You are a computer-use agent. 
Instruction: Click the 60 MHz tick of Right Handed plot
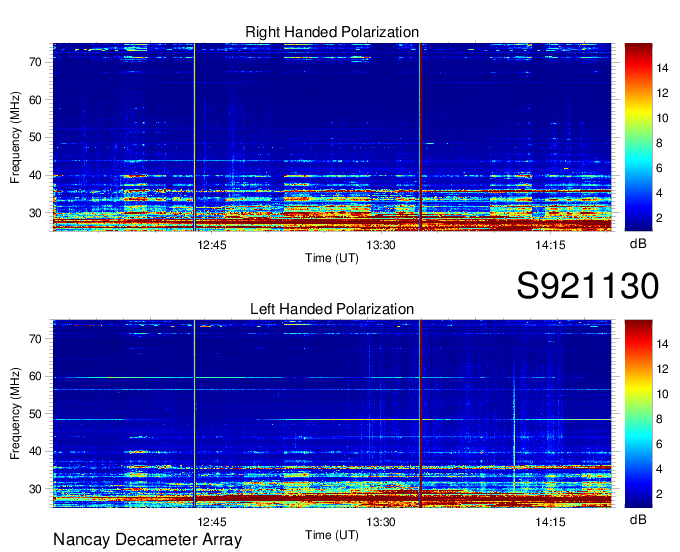point(36,100)
